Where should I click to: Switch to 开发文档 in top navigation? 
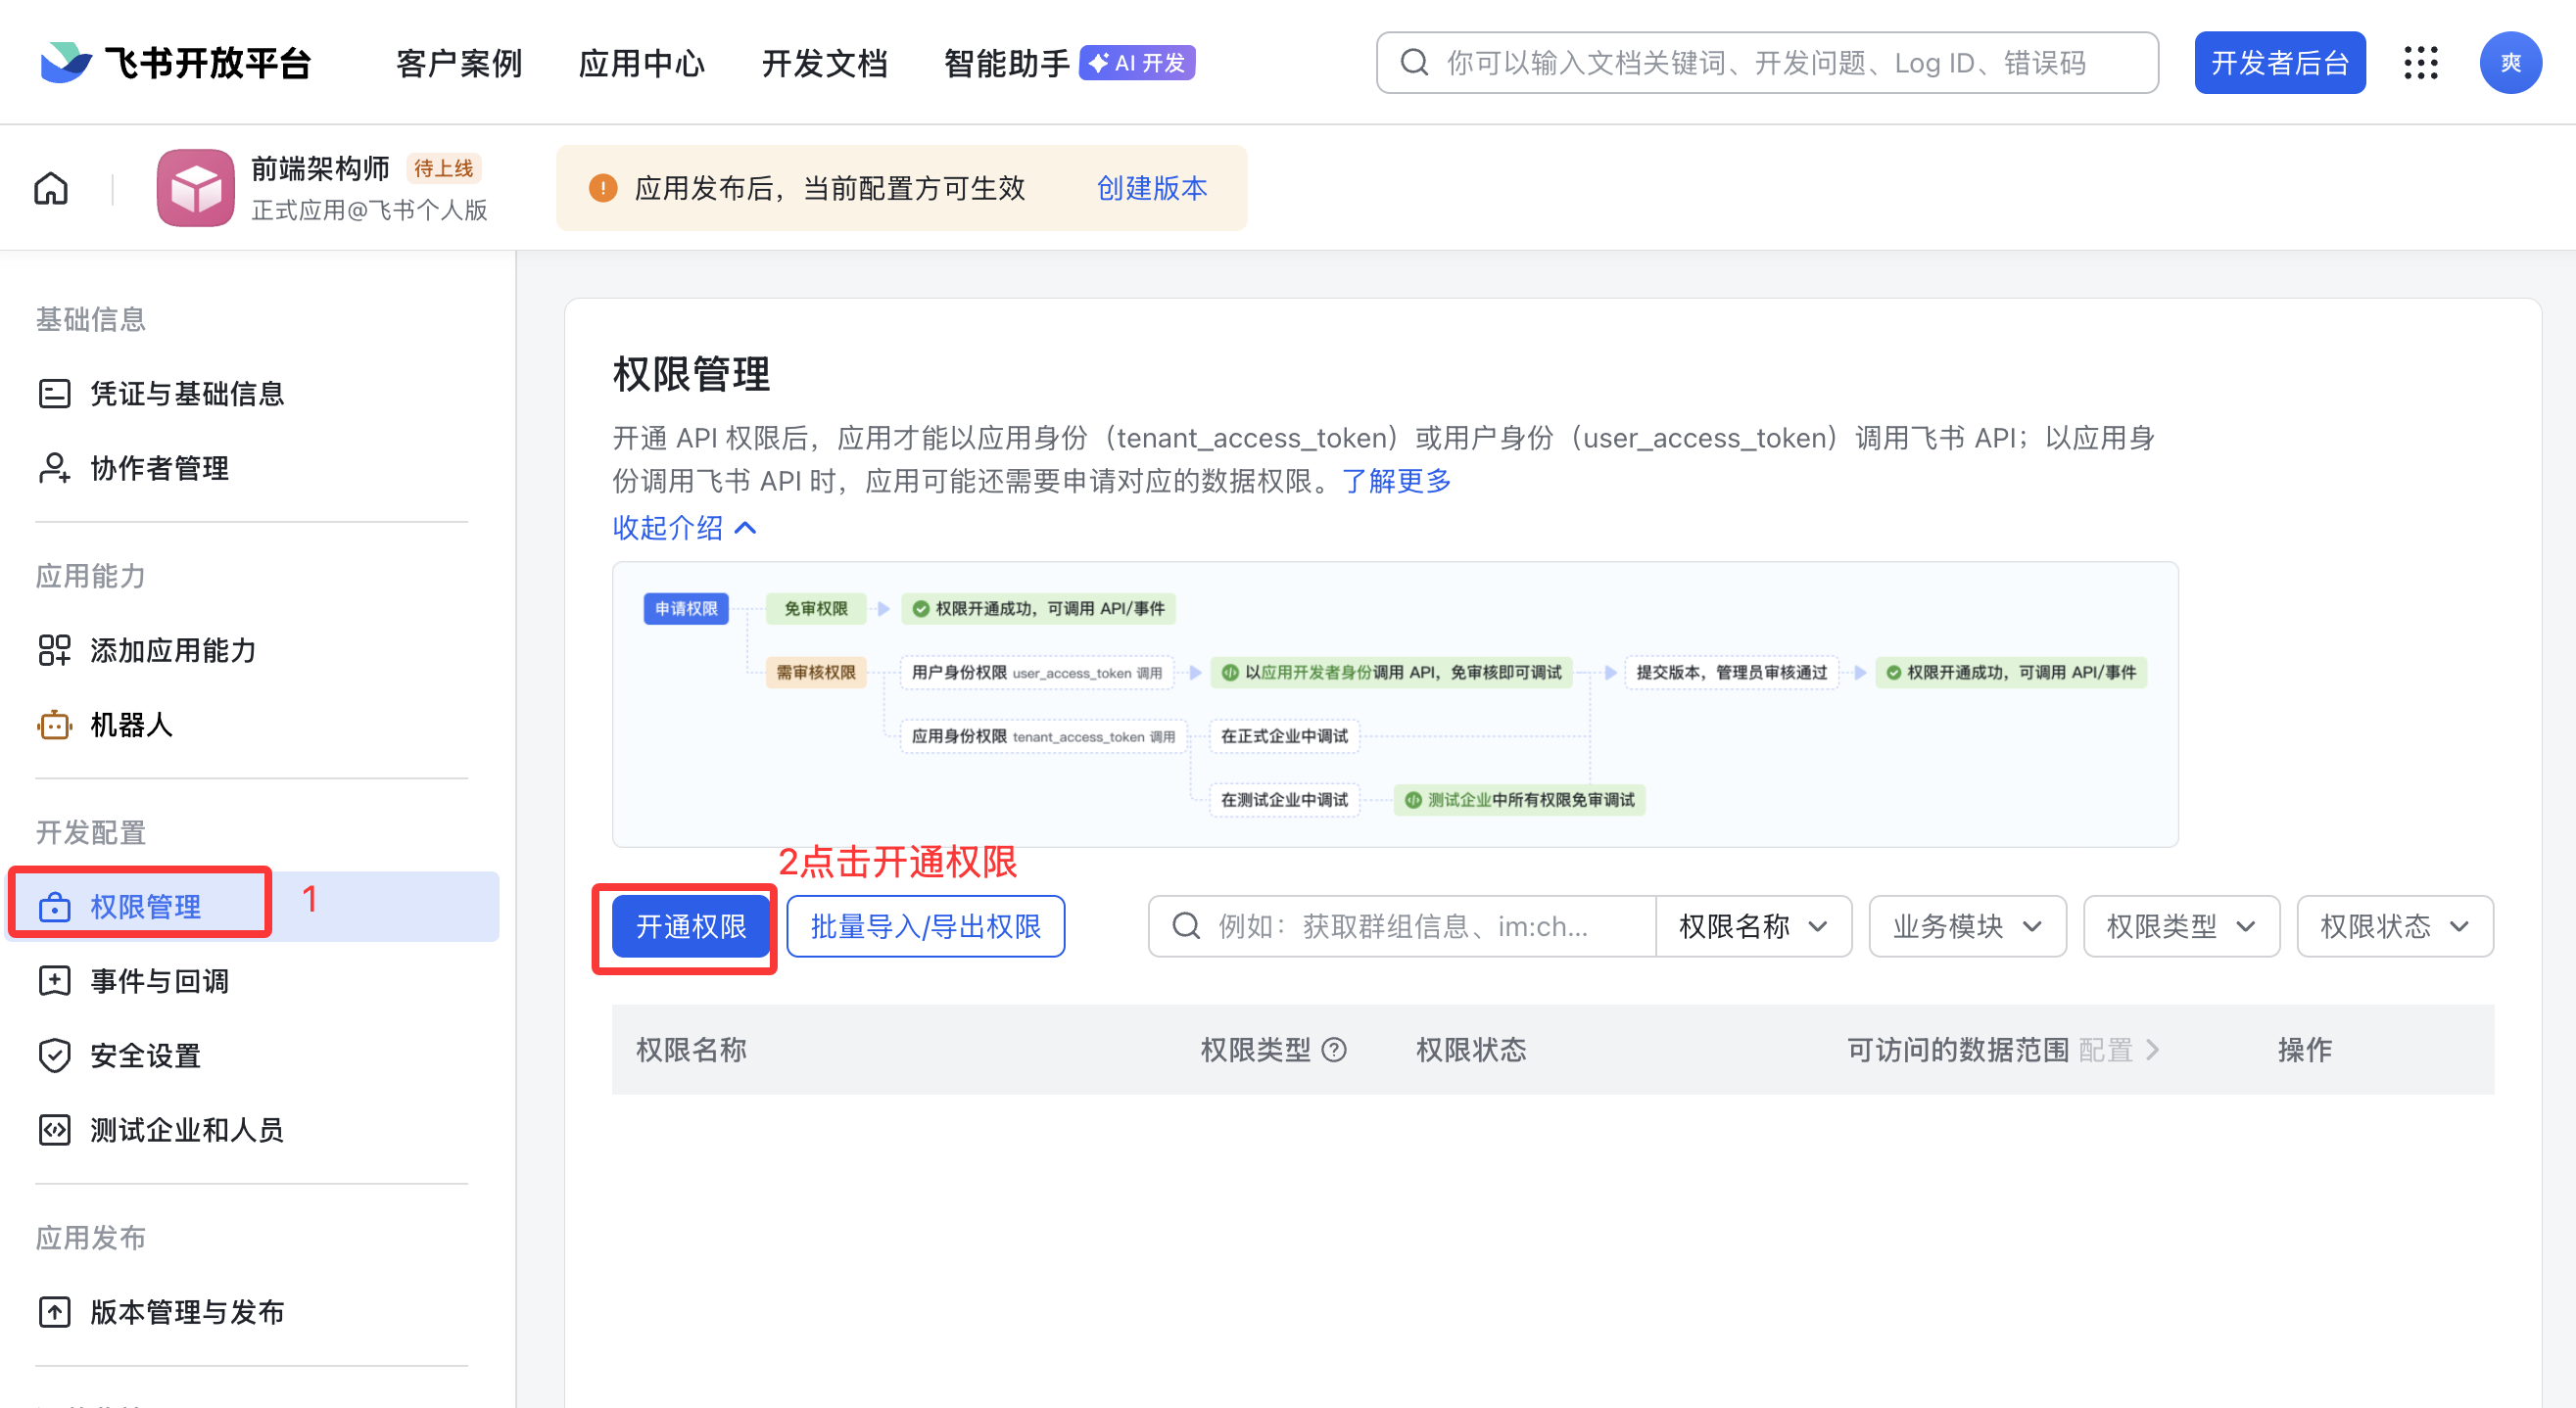(824, 62)
